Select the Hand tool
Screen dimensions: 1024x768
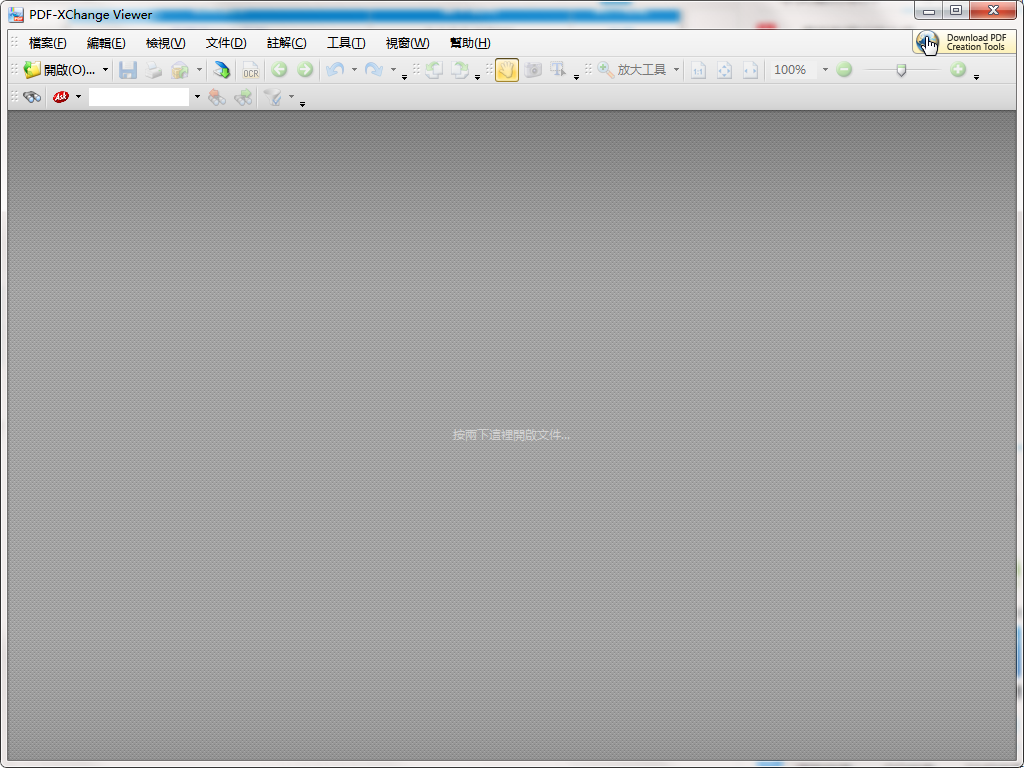pos(507,70)
